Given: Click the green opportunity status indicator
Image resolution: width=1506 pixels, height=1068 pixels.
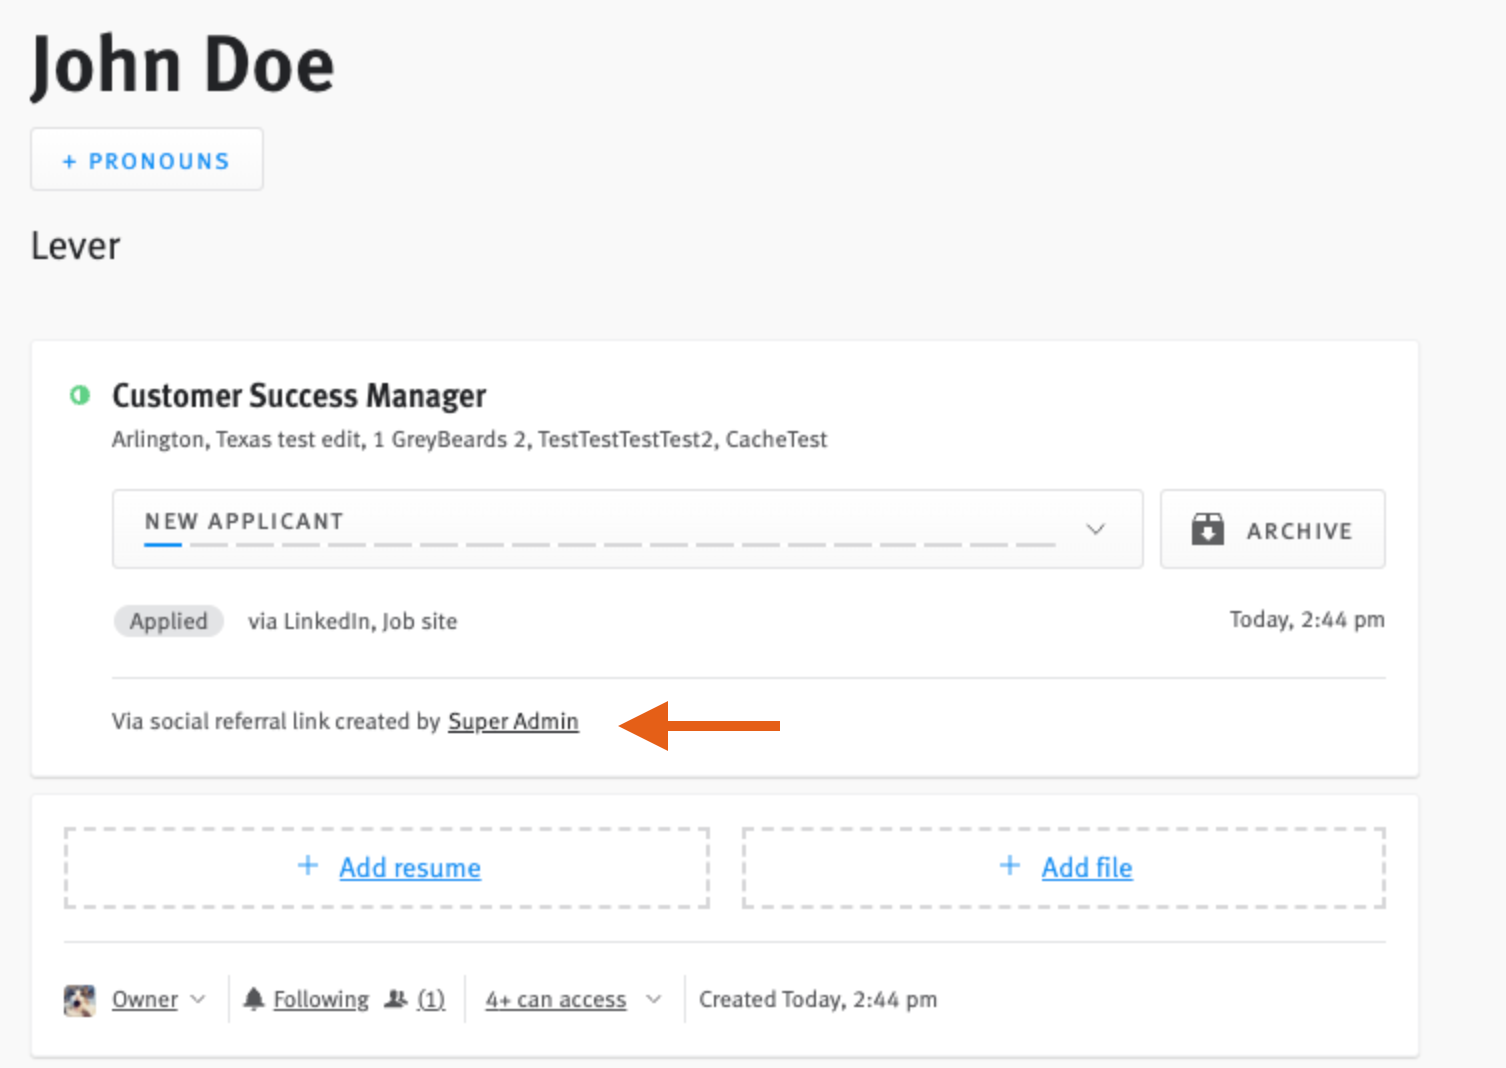Looking at the screenshot, I should (81, 395).
